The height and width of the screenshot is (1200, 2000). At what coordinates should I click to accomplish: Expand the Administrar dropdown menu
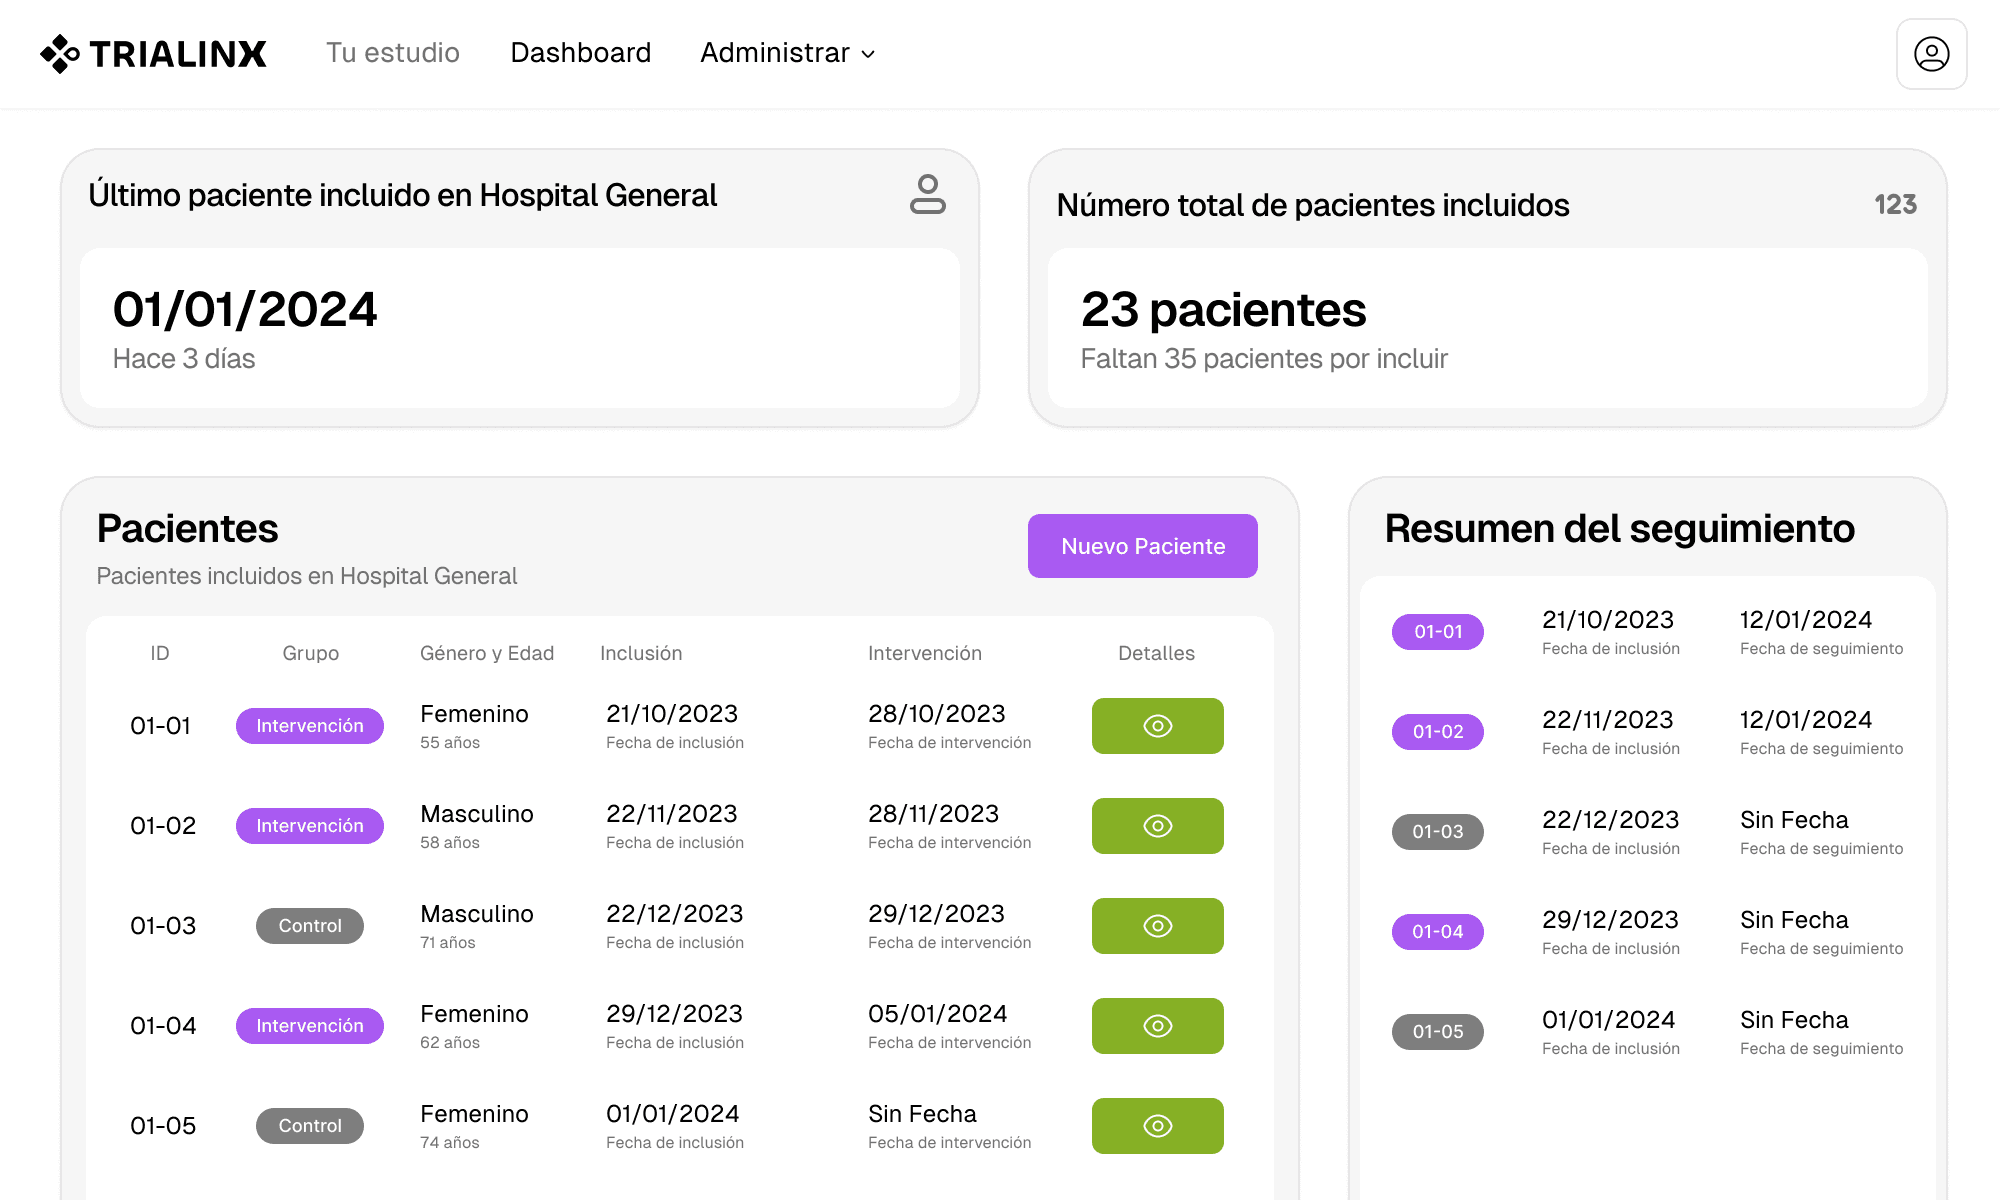click(775, 53)
